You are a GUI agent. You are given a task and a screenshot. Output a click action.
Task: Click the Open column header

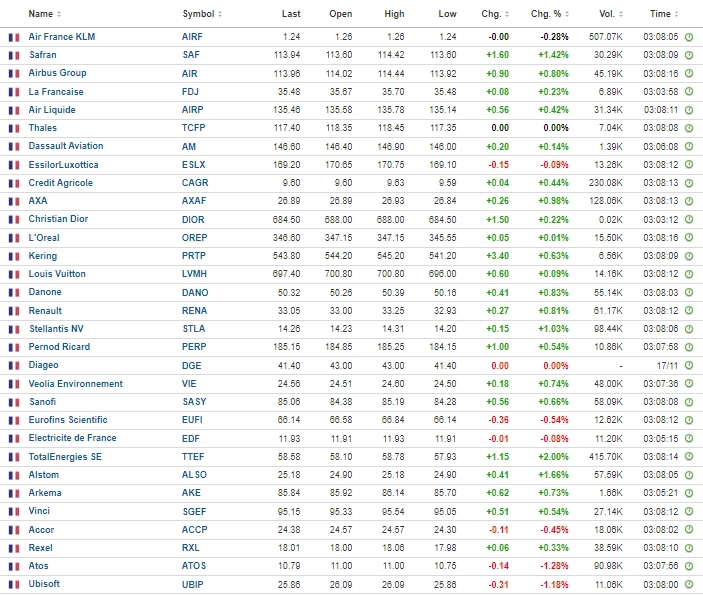coord(341,14)
